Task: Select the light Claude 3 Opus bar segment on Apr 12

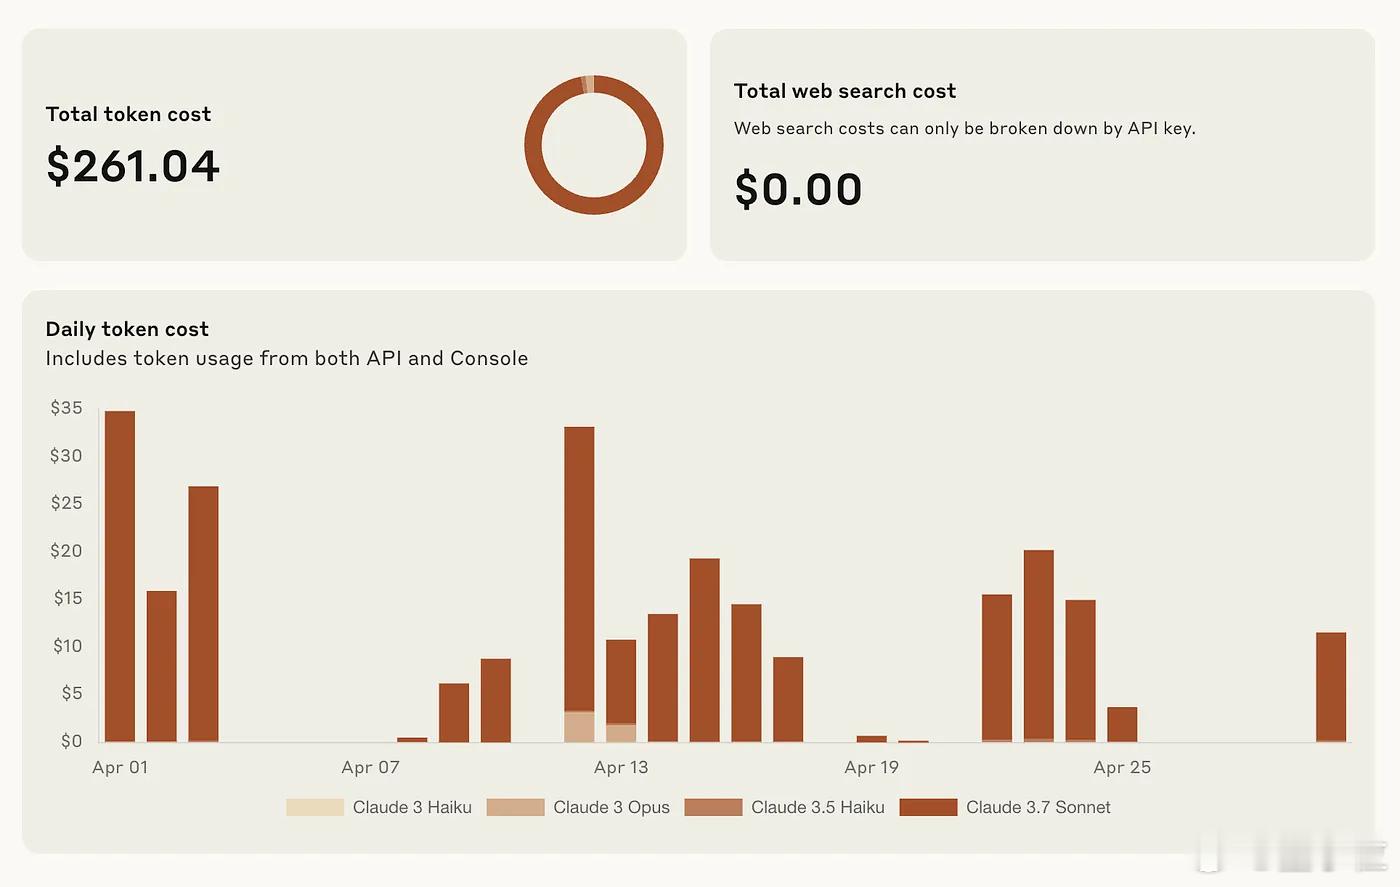Action: [x=579, y=727]
